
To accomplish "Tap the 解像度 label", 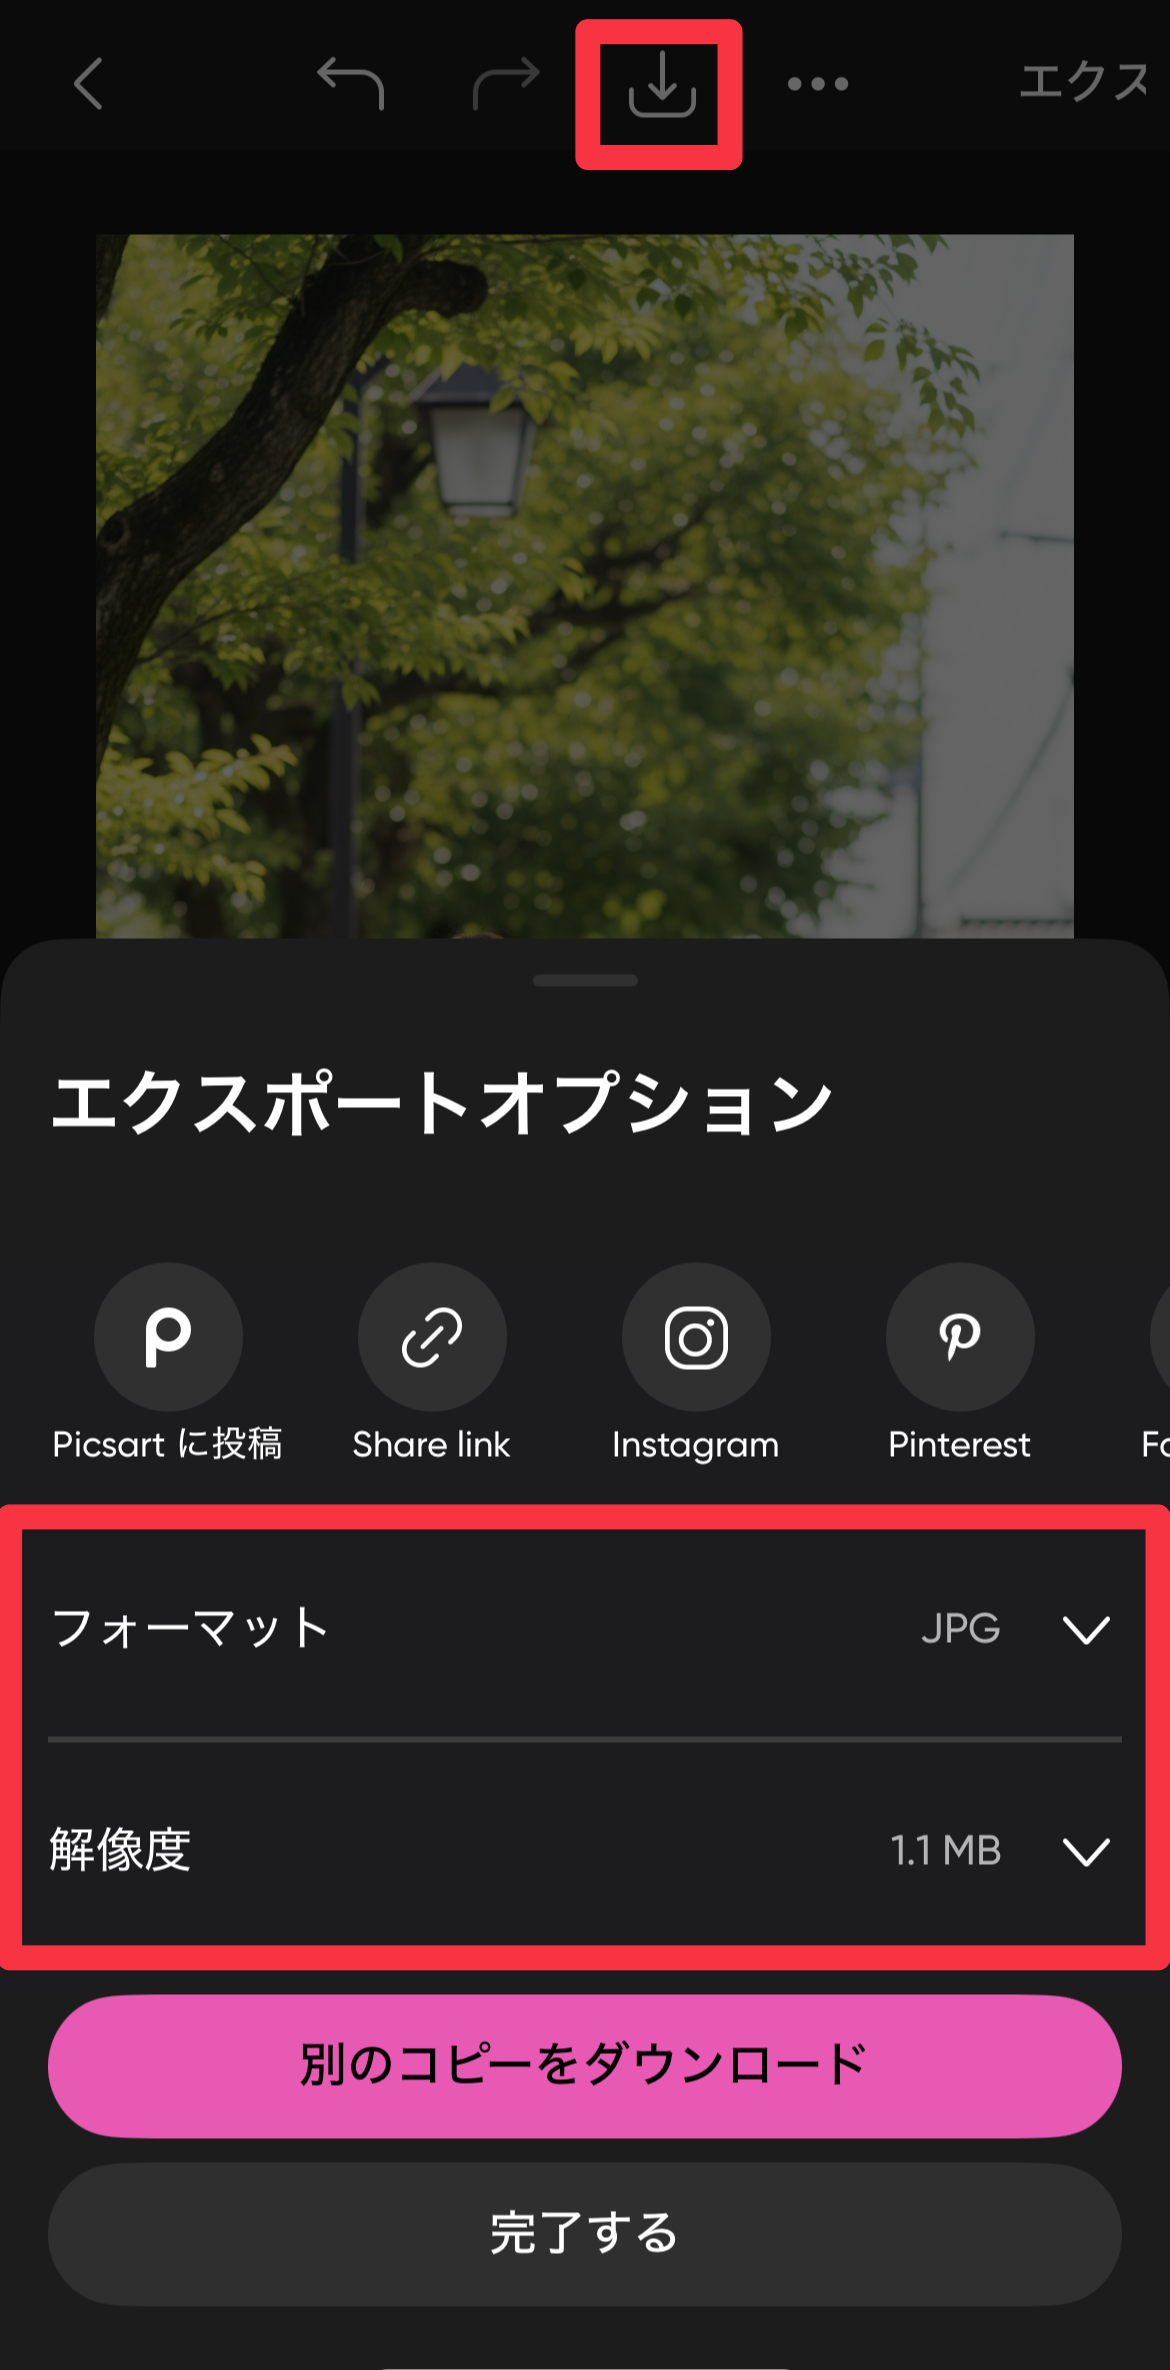I will [121, 1850].
